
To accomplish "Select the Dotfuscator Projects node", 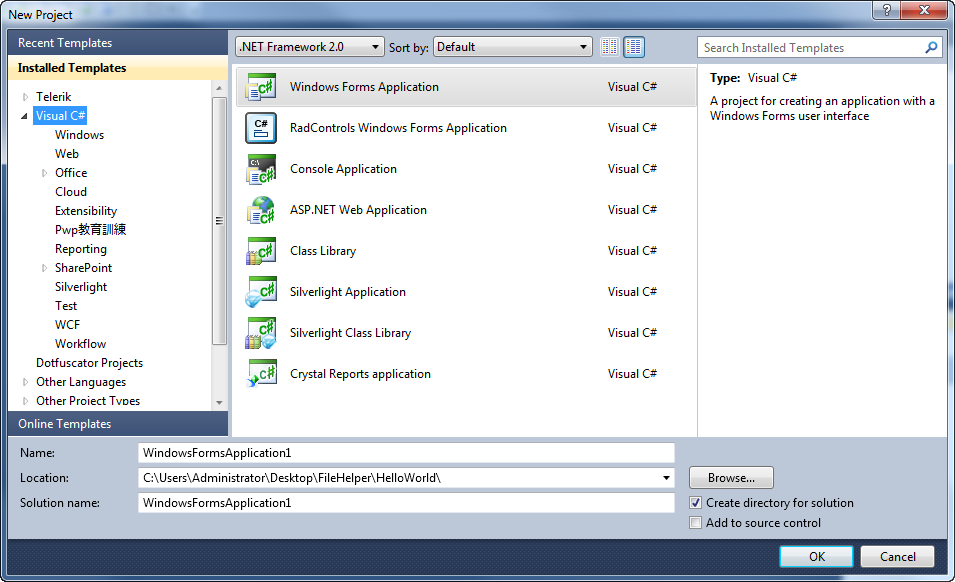I will (89, 363).
